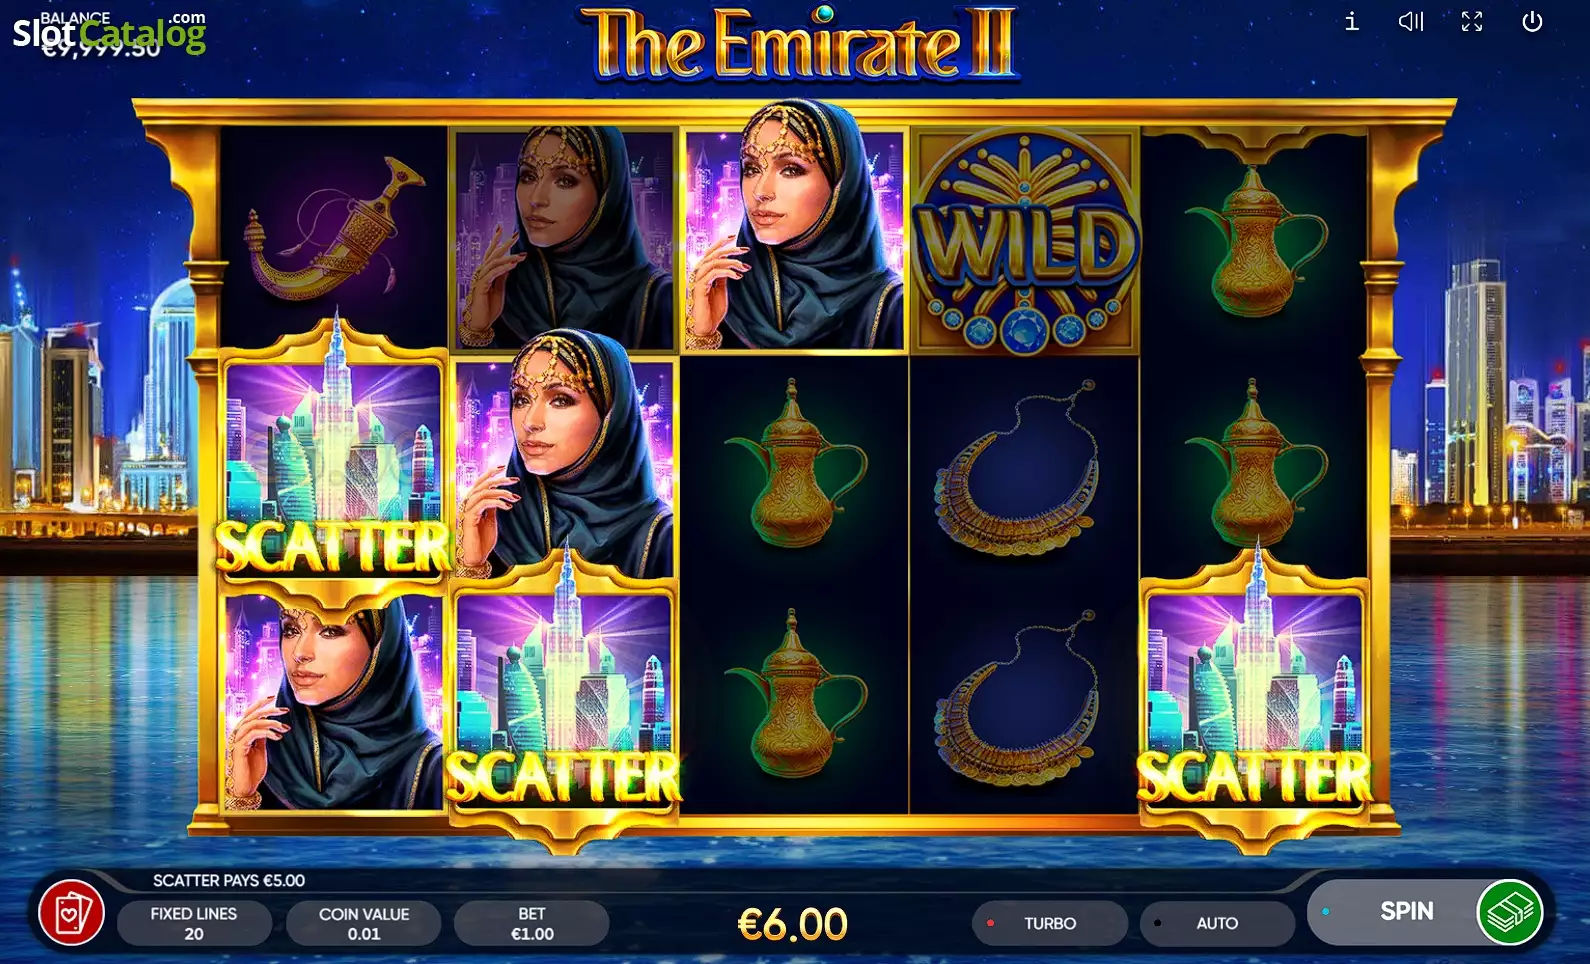
Task: Click the €6.00 win amount display
Action: (x=793, y=924)
